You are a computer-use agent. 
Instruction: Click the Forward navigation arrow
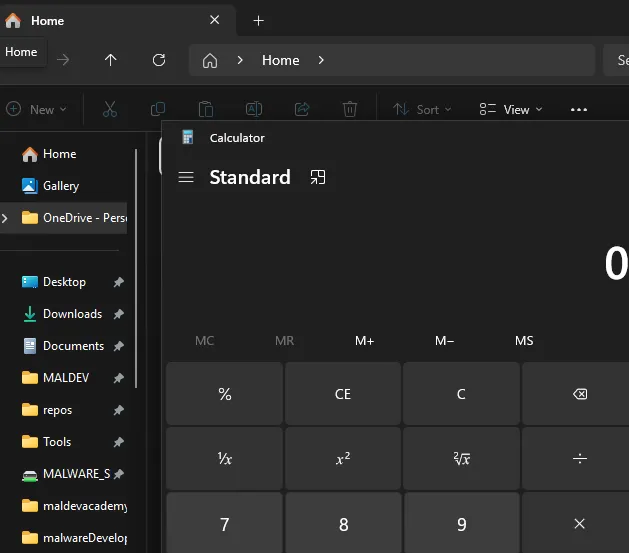[x=63, y=60]
